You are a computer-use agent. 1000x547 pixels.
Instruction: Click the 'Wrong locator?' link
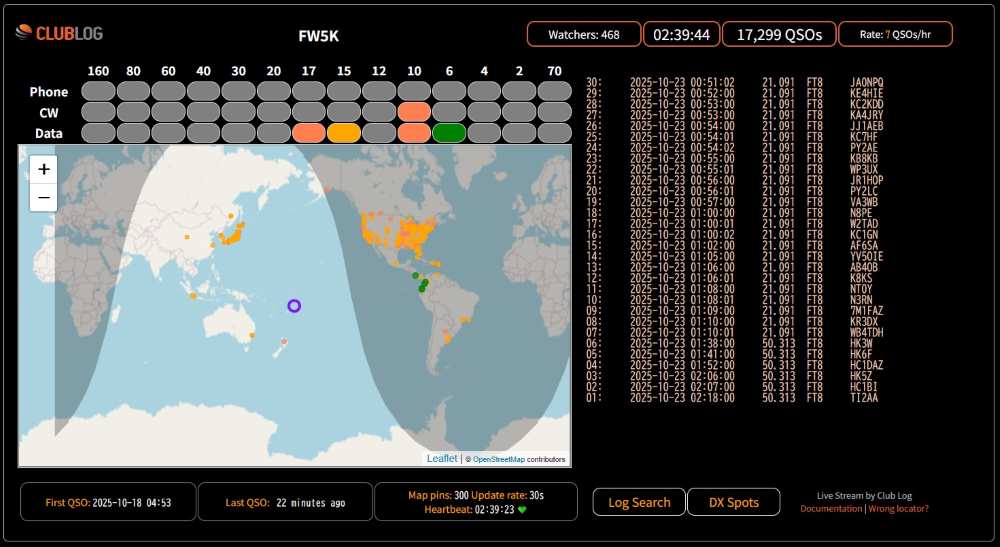[x=898, y=509]
